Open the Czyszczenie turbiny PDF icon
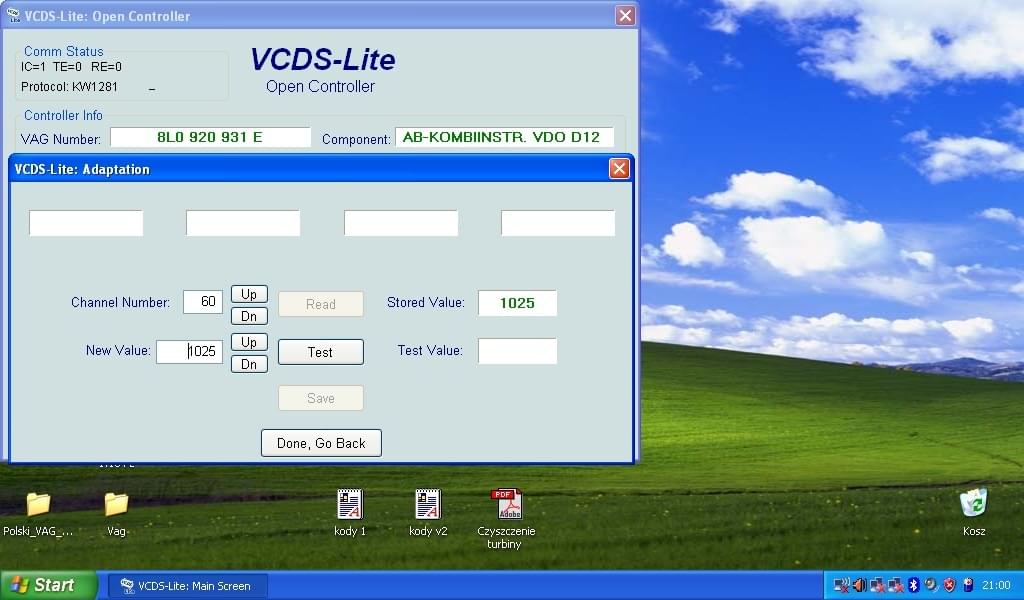 (507, 504)
